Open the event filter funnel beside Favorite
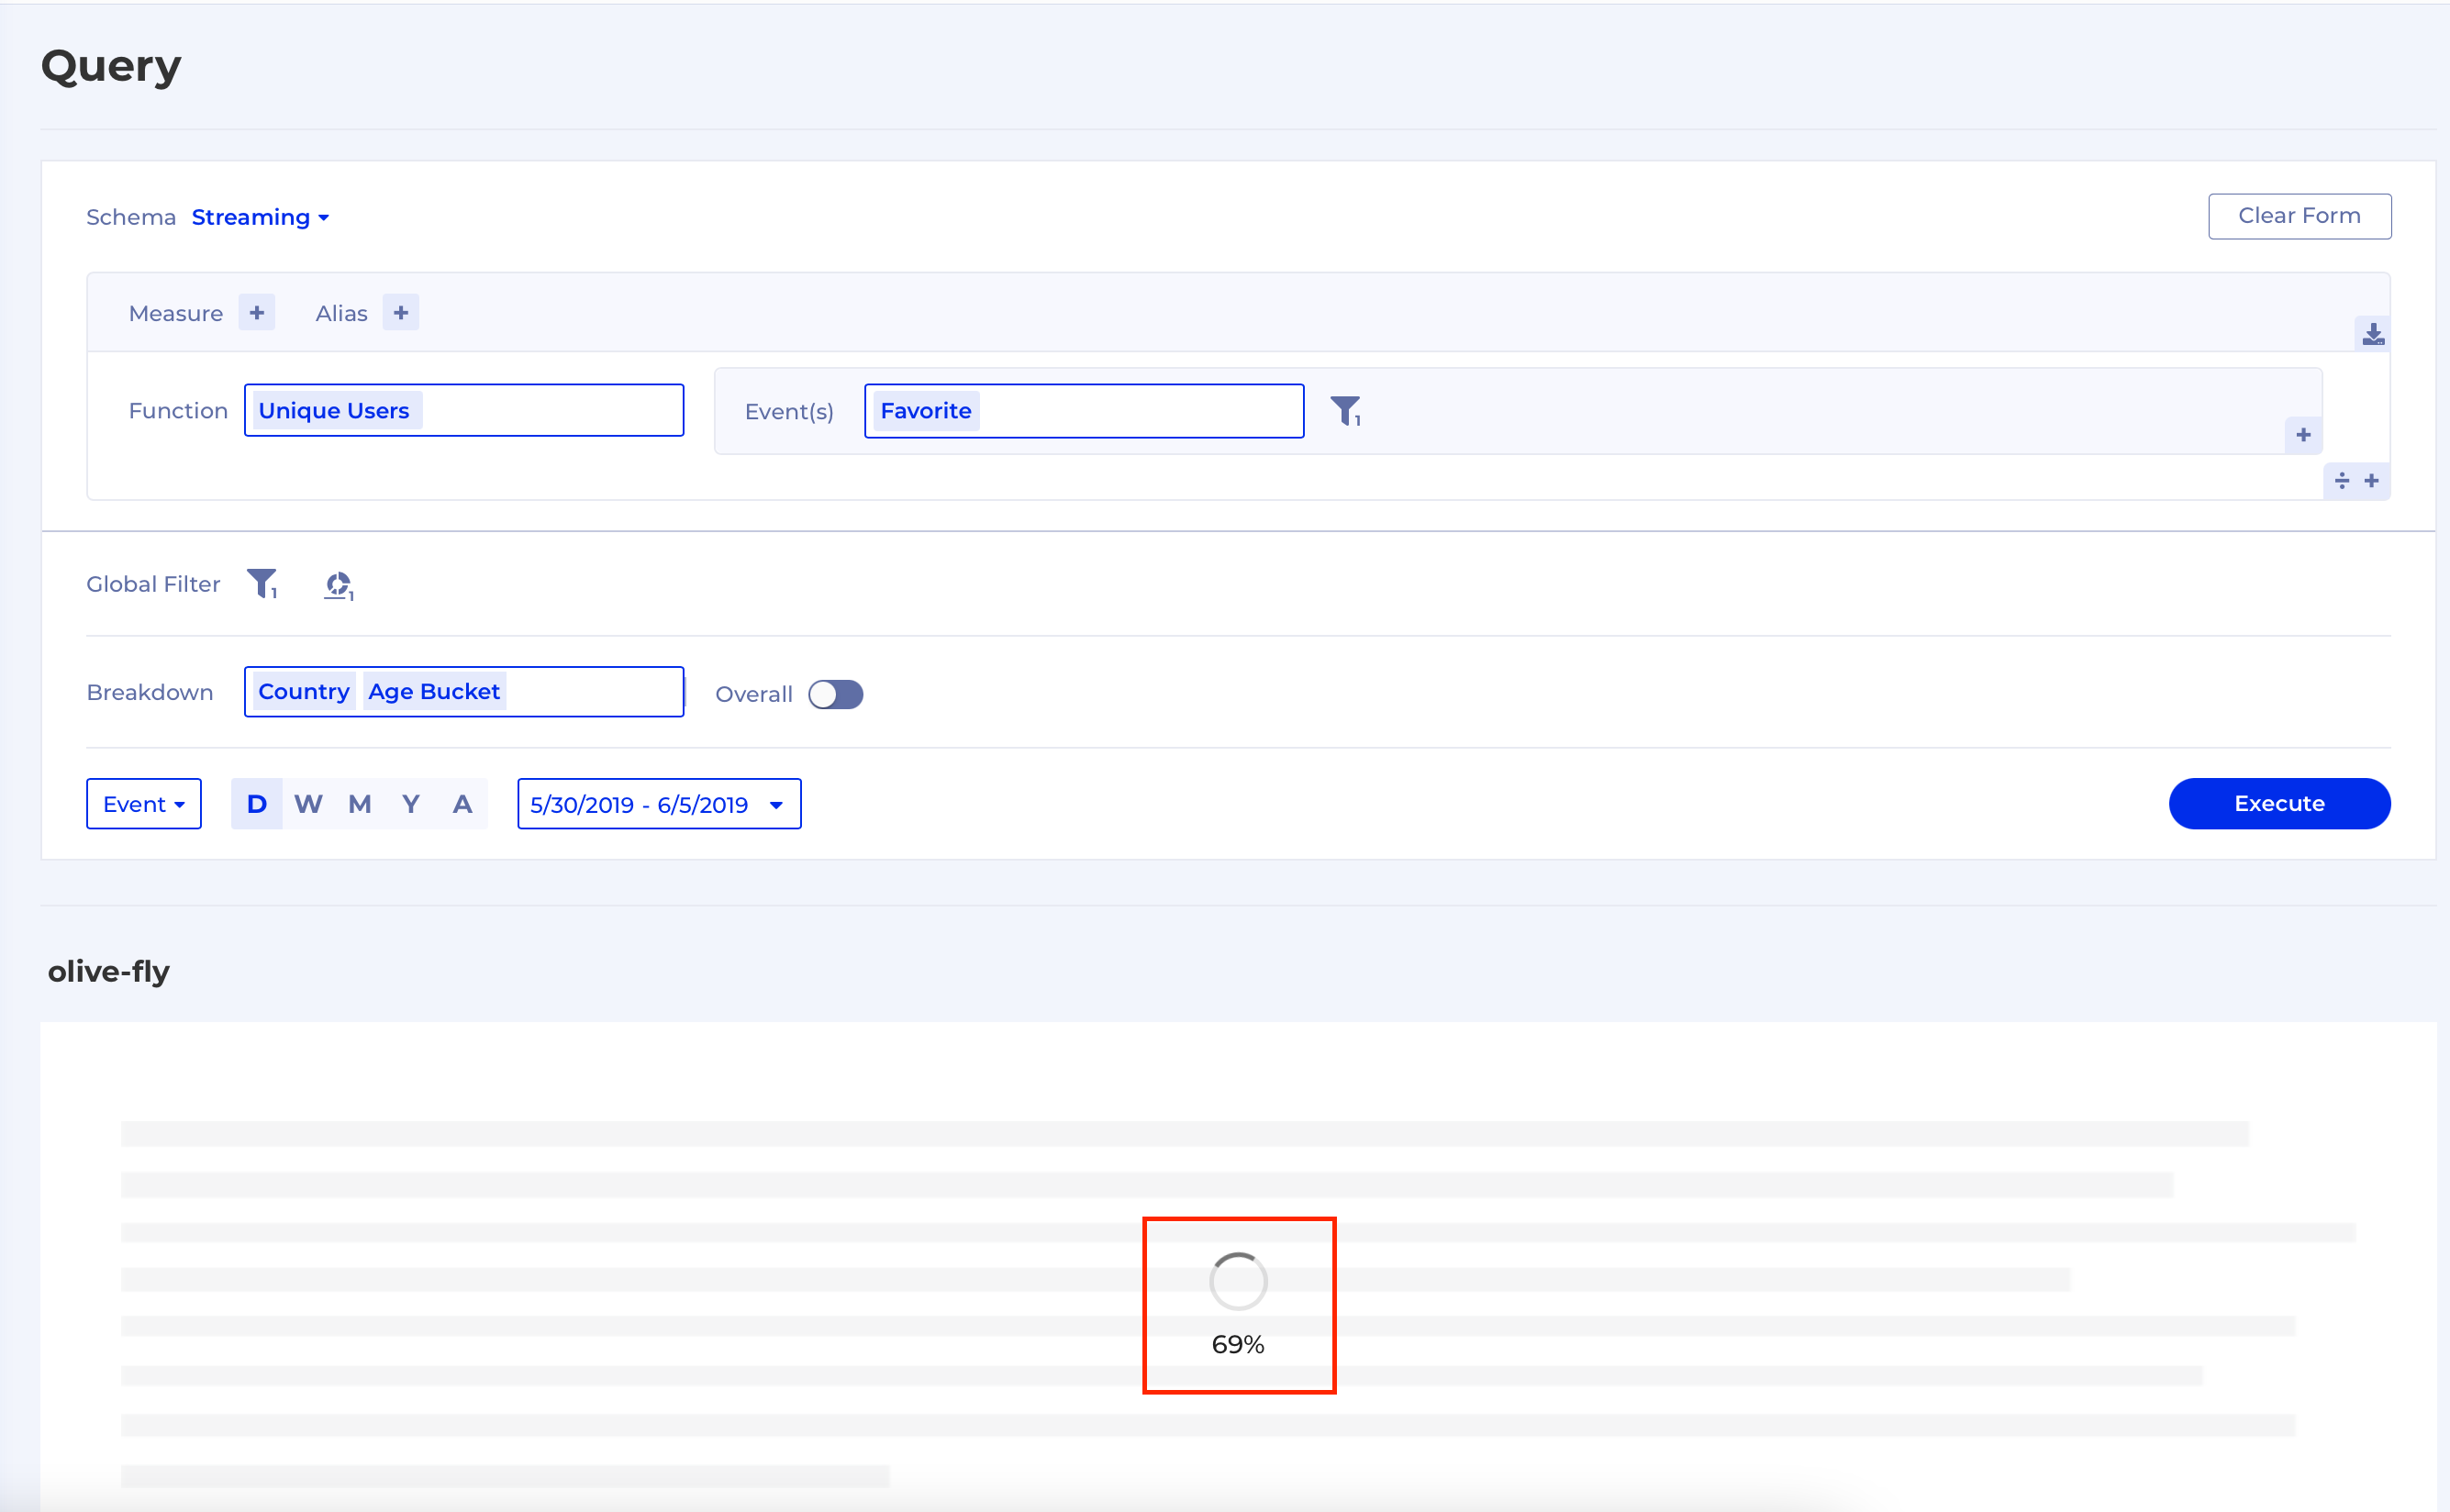The height and width of the screenshot is (1512, 2450). click(x=1345, y=410)
